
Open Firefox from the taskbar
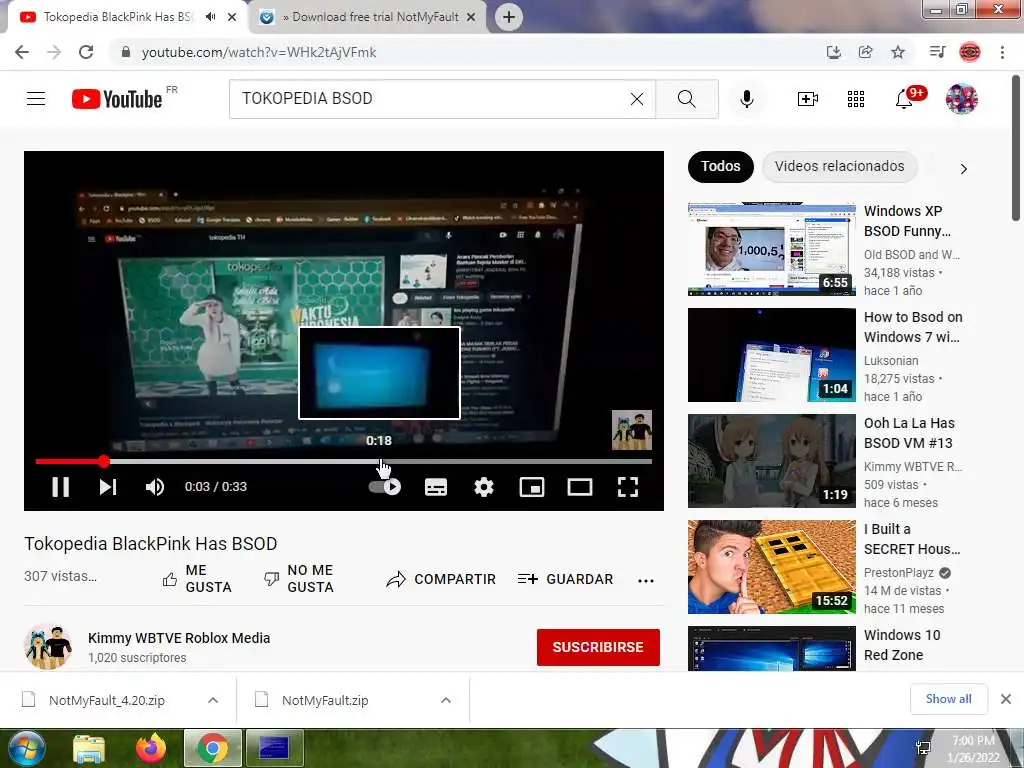point(150,748)
